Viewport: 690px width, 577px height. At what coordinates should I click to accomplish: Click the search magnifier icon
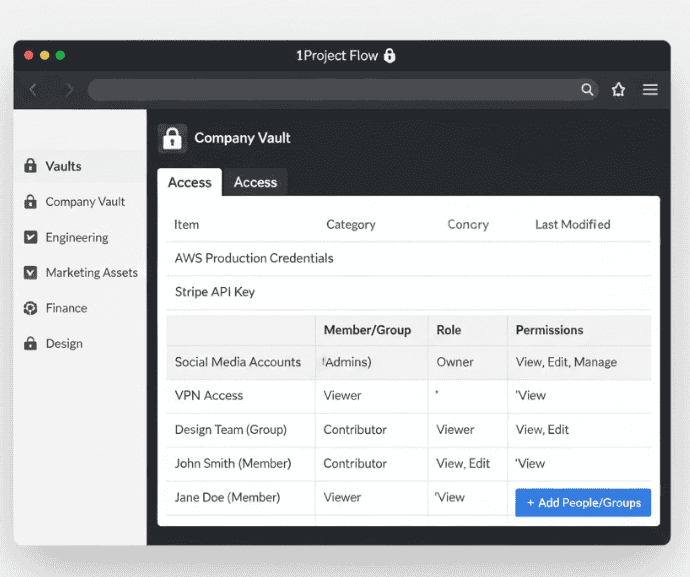pos(587,90)
